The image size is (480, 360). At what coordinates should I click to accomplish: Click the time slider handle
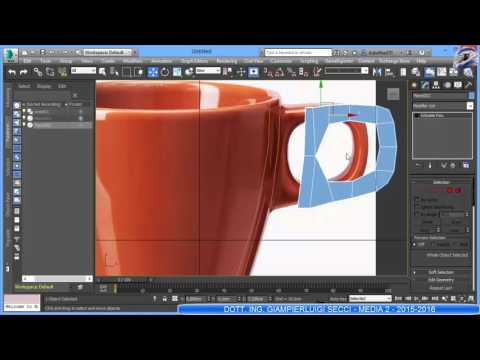[124, 280]
